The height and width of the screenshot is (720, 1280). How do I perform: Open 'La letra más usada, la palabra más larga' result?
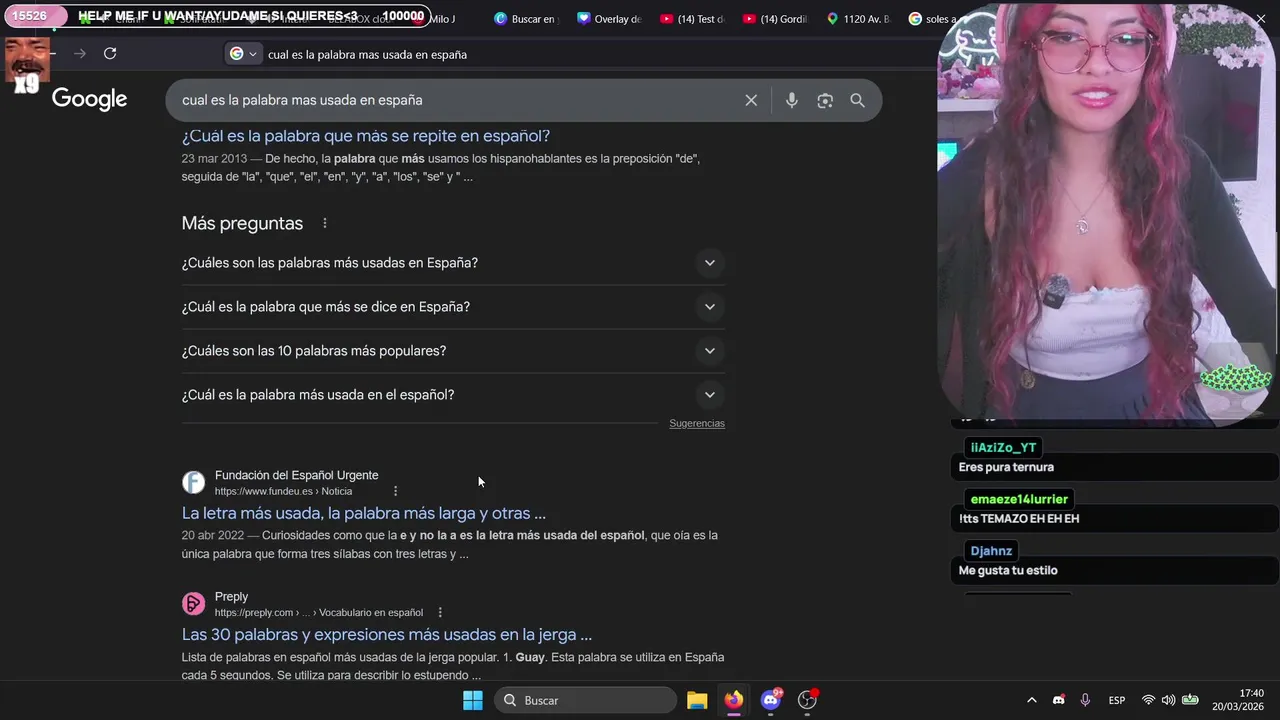click(x=364, y=513)
